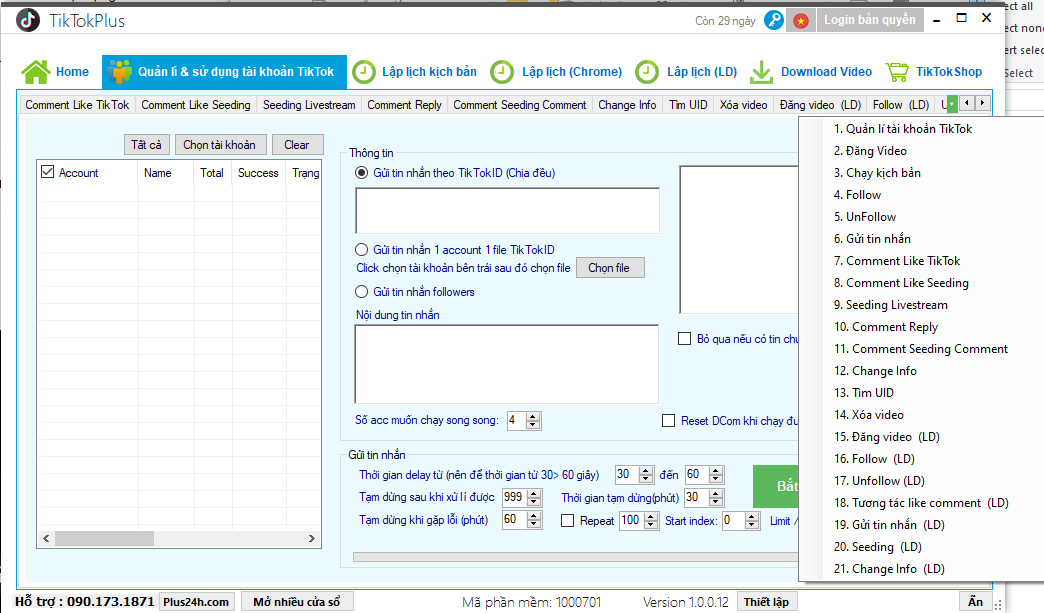Image resolution: width=1044 pixels, height=613 pixels.
Task: Open Lập lịch (LD) schedule tab
Action: click(686, 71)
